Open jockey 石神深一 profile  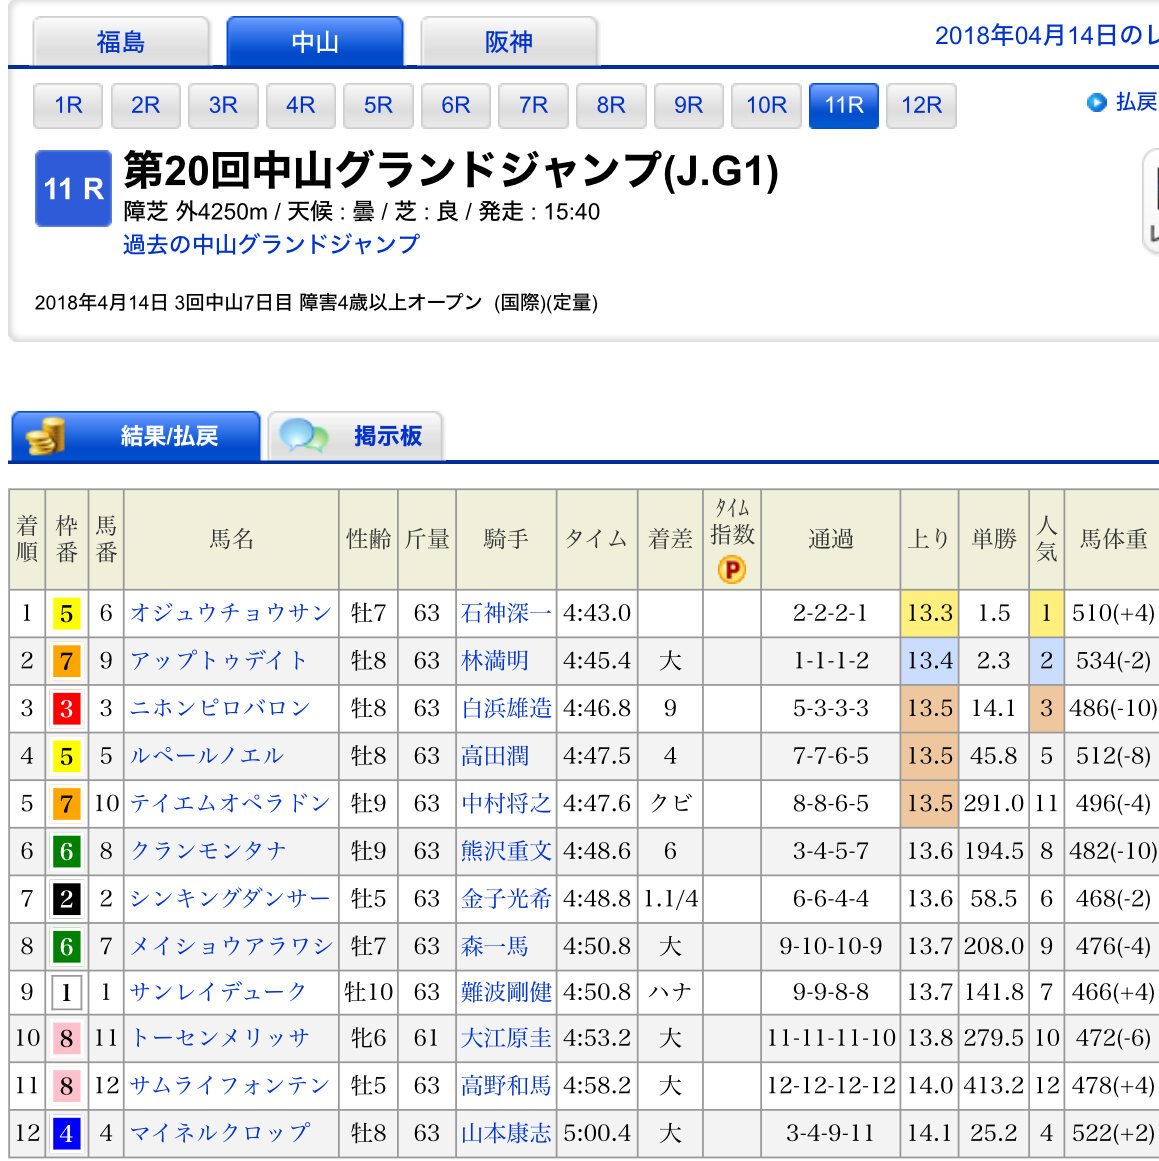pyautogui.click(x=506, y=613)
